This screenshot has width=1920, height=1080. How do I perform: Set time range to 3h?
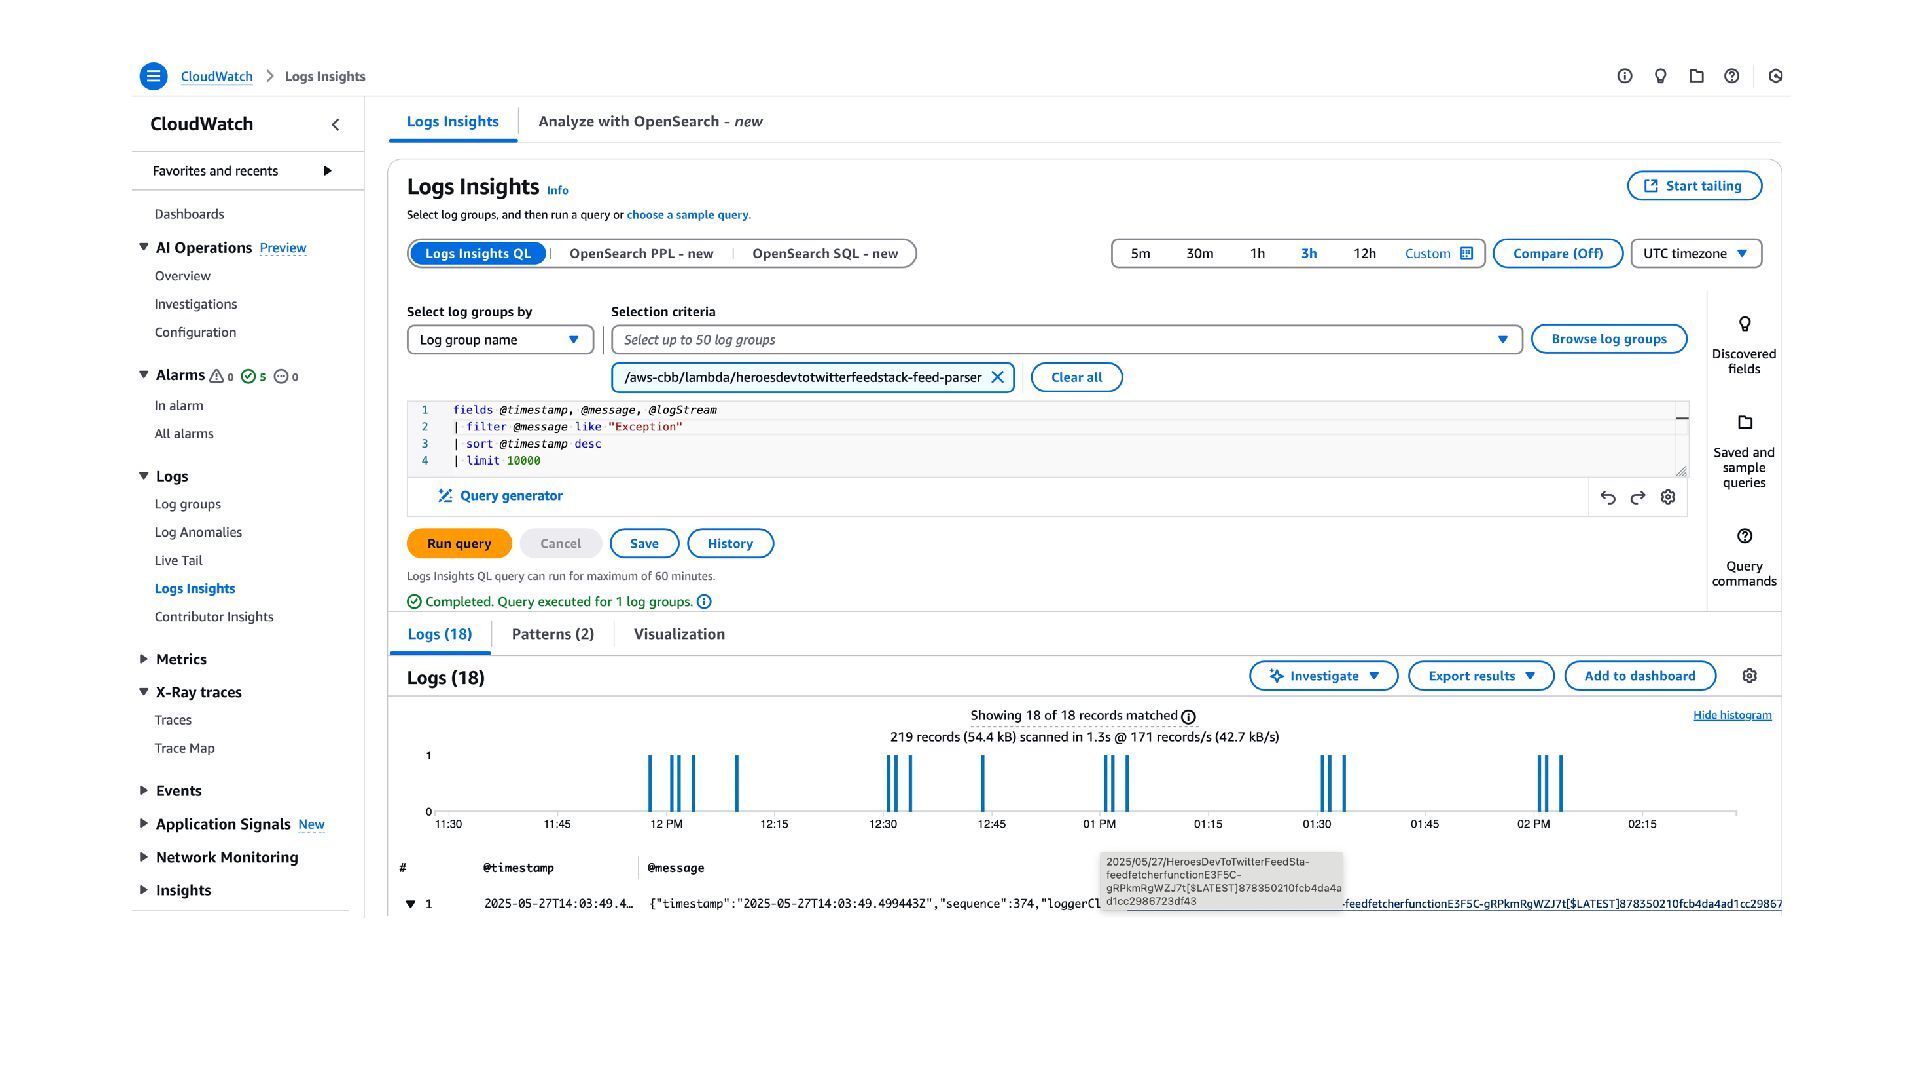point(1309,253)
